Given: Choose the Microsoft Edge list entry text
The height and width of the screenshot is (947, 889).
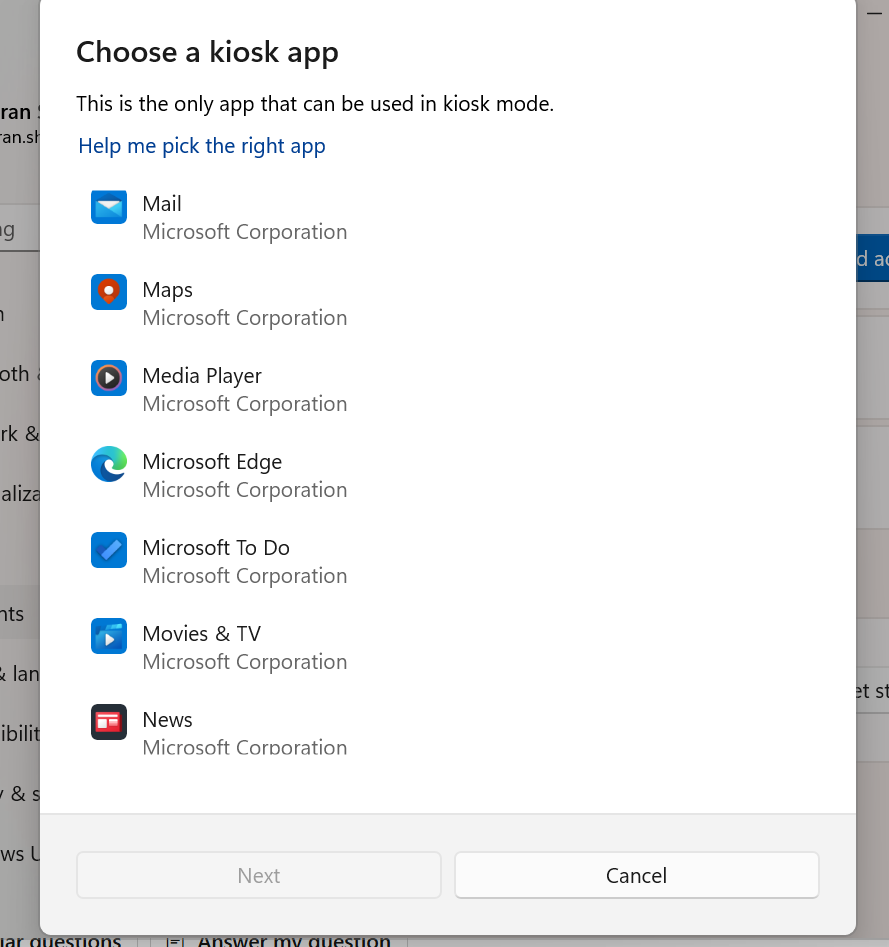Looking at the screenshot, I should pos(212,461).
